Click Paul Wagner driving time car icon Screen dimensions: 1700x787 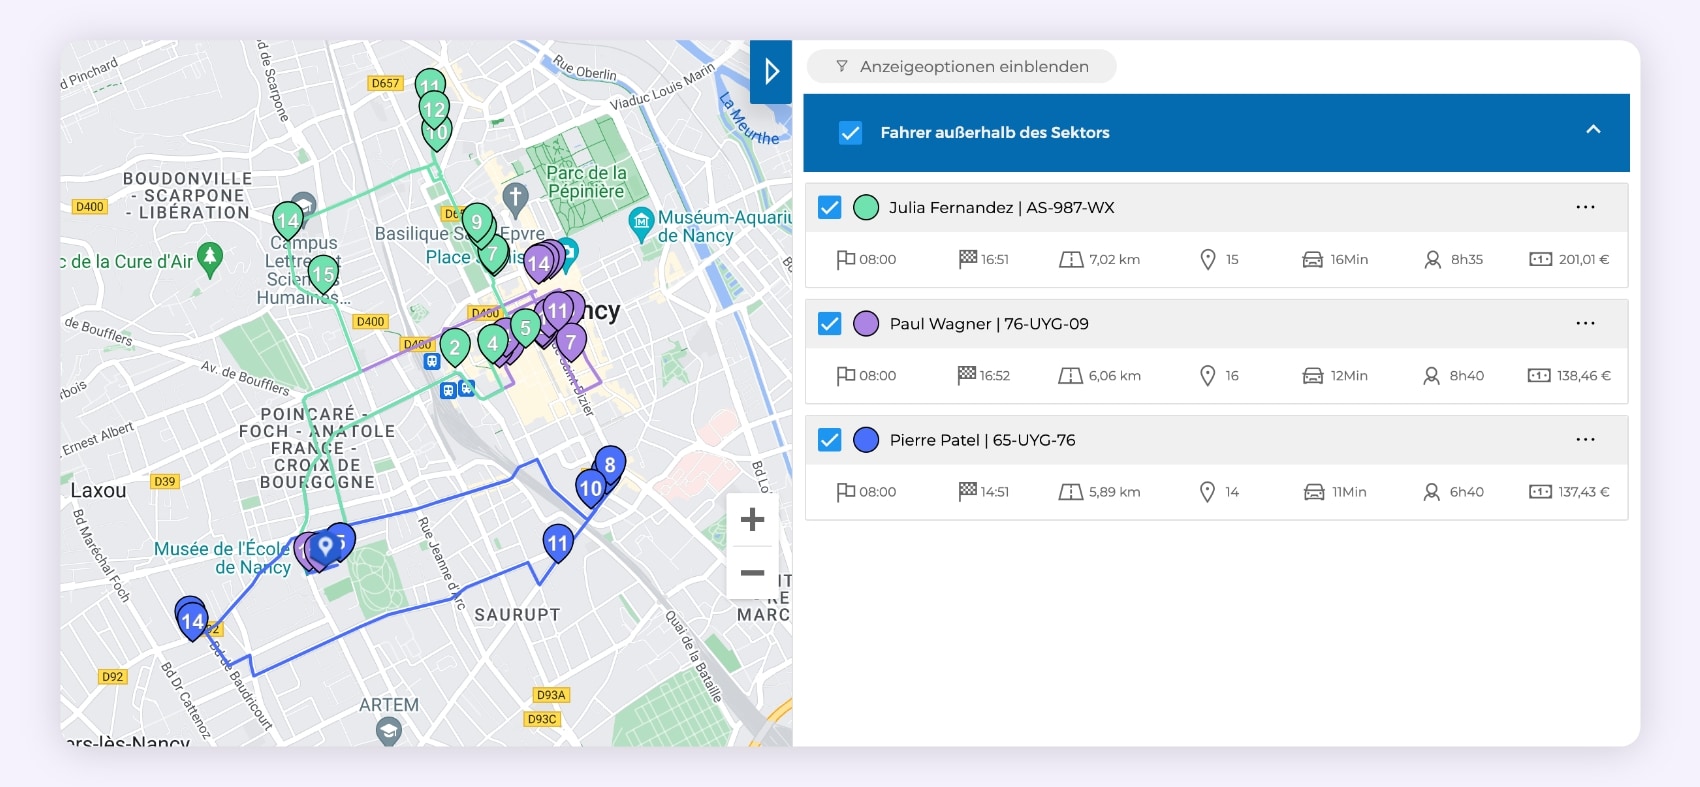(x=1312, y=375)
